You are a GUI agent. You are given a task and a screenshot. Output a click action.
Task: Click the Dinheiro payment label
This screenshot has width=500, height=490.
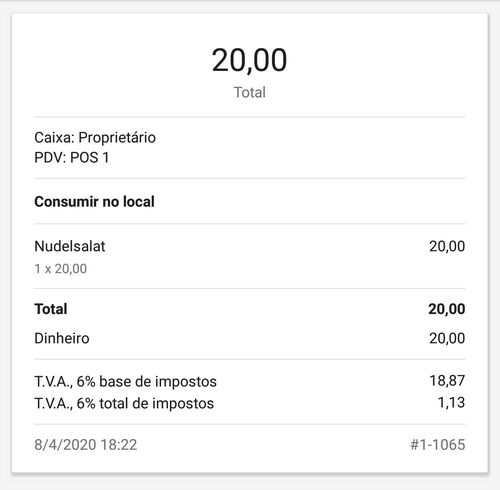(x=62, y=338)
